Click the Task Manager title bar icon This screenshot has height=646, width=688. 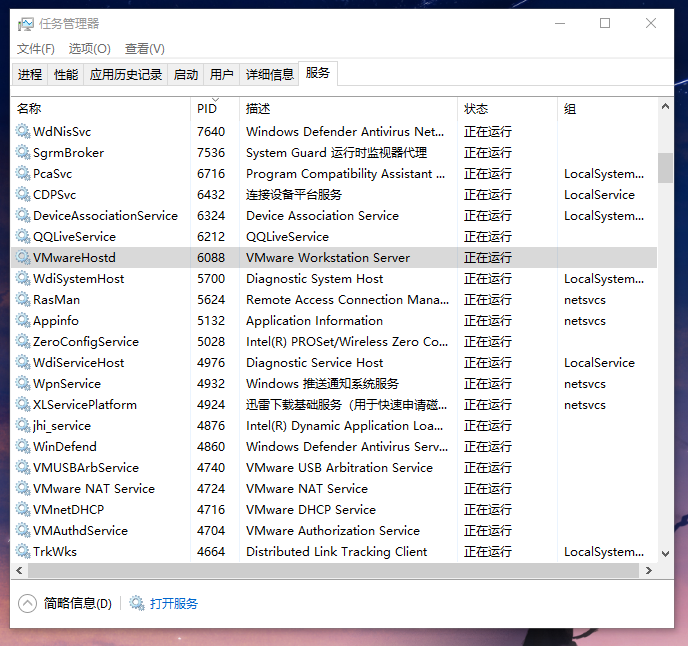click(x=25, y=24)
